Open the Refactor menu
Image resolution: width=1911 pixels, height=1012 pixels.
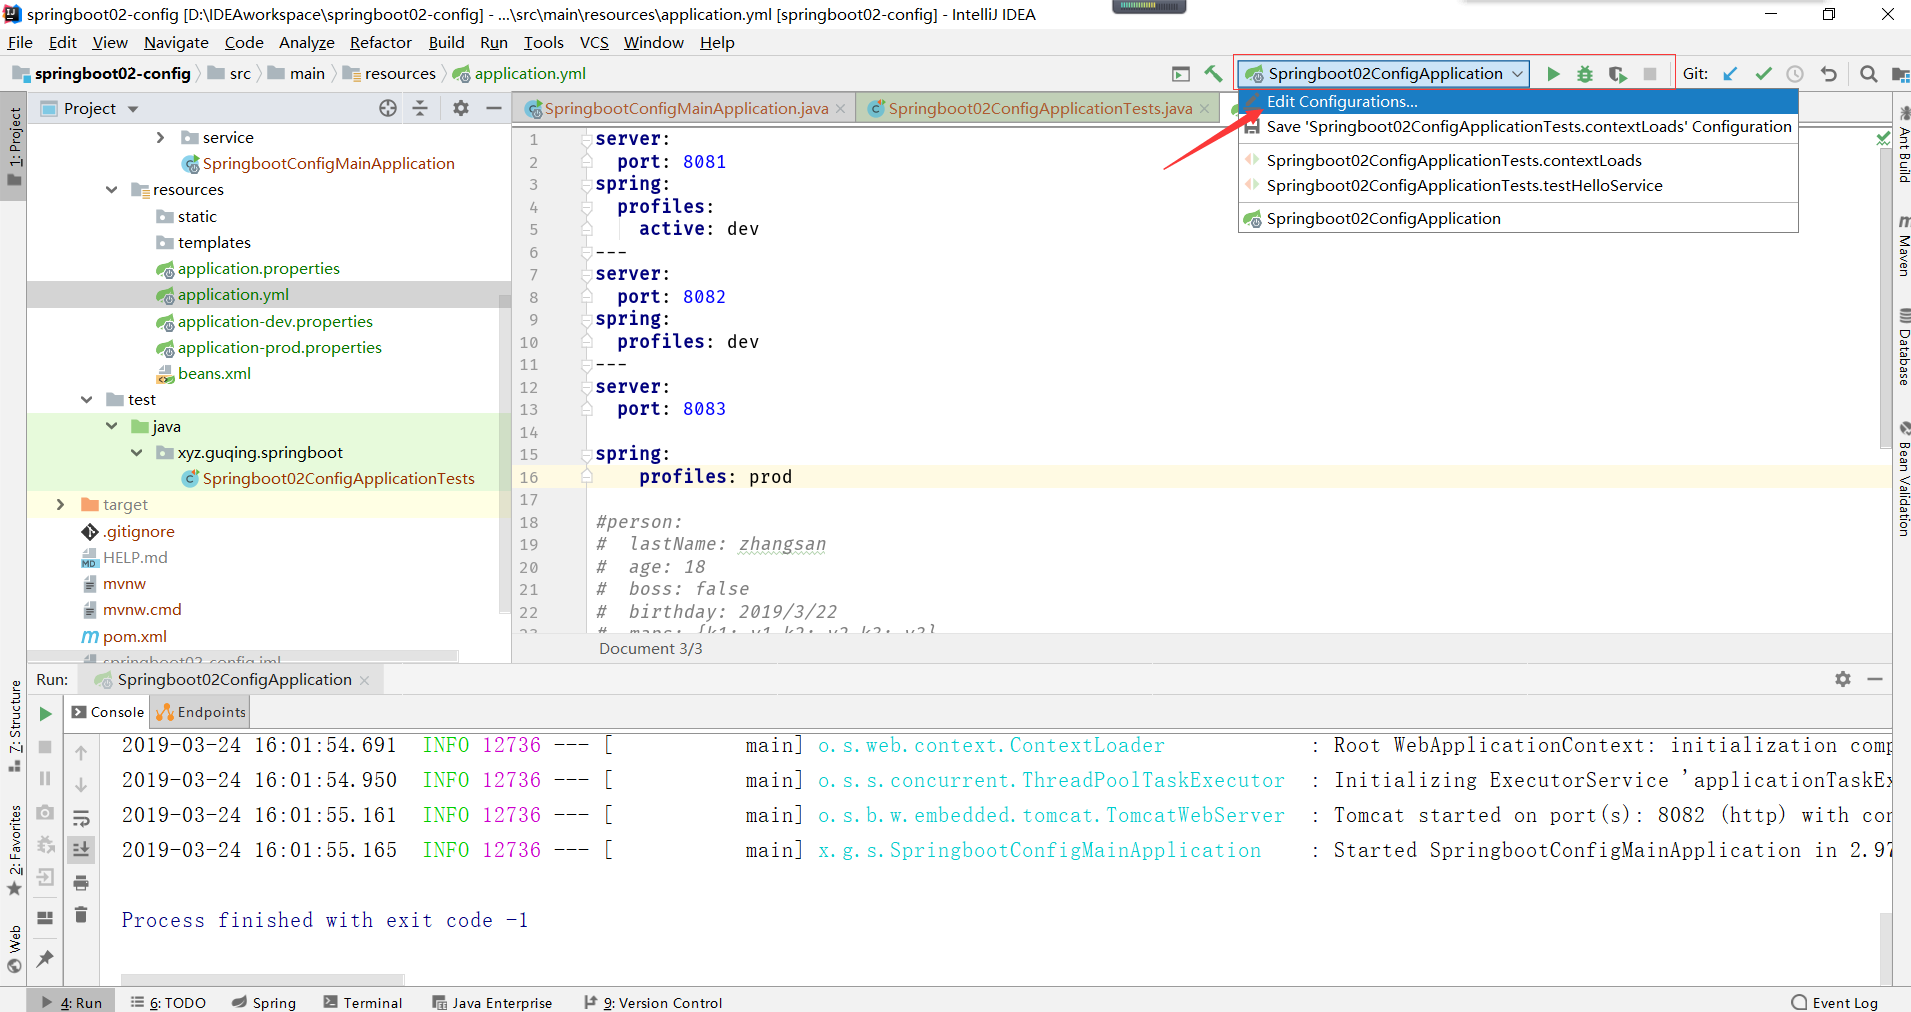click(380, 43)
